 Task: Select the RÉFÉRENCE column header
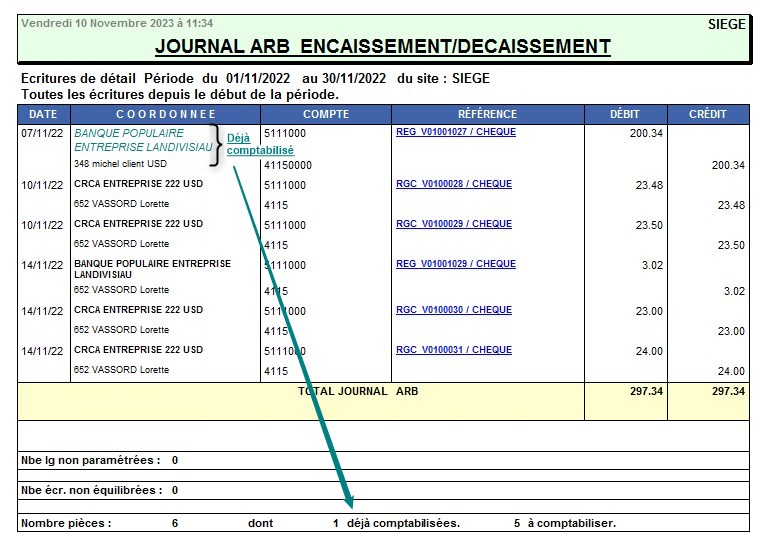pyautogui.click(x=487, y=114)
